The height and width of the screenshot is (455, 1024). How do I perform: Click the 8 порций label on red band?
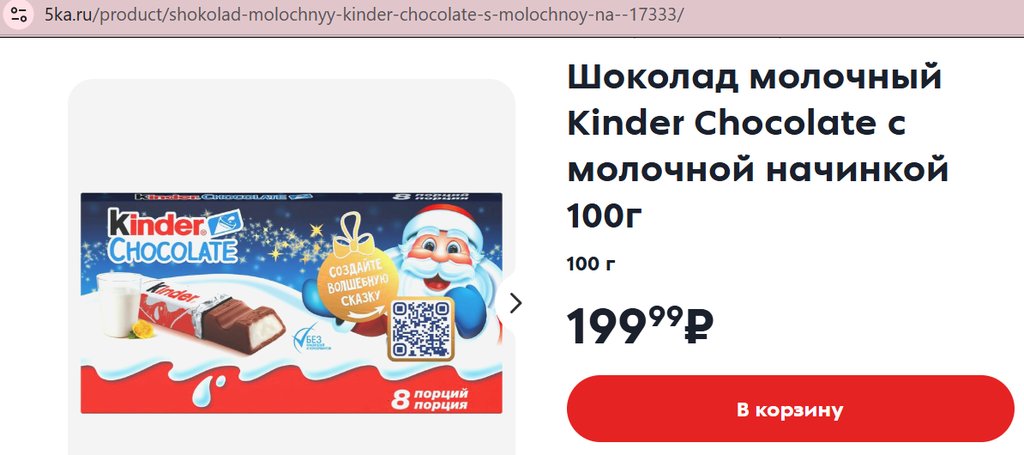(x=429, y=398)
